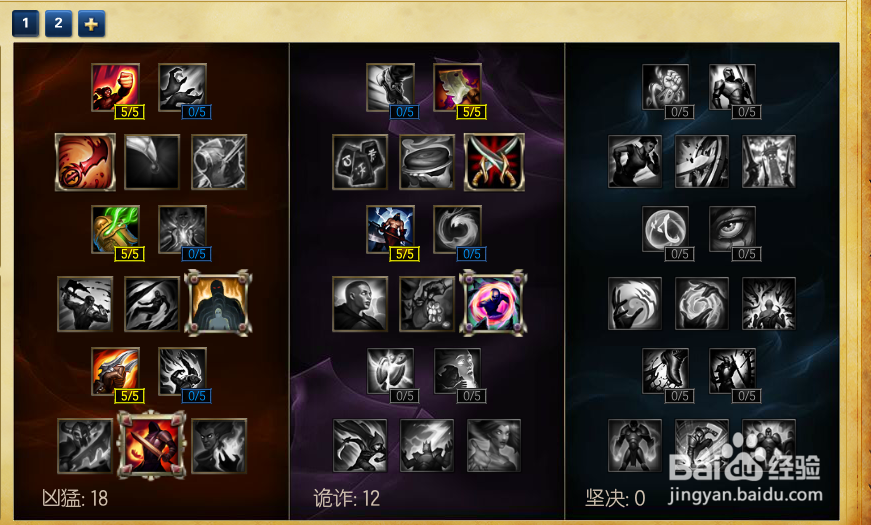Open mastery page 1 tab
The width and height of the screenshot is (871, 525).
tap(26, 23)
